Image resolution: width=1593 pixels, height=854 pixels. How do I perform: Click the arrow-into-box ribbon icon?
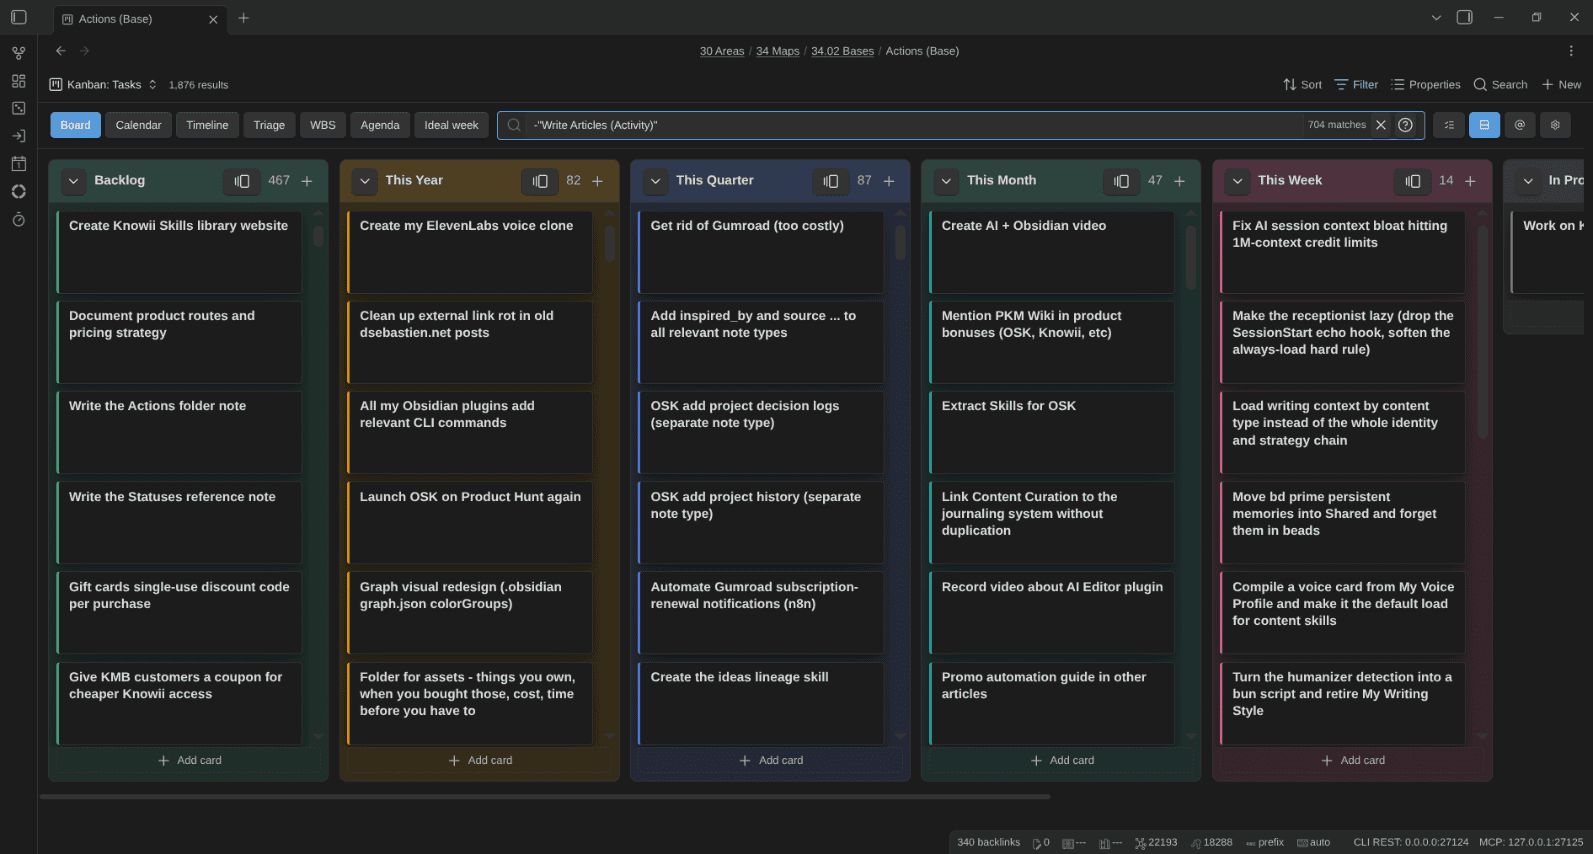click(x=18, y=136)
